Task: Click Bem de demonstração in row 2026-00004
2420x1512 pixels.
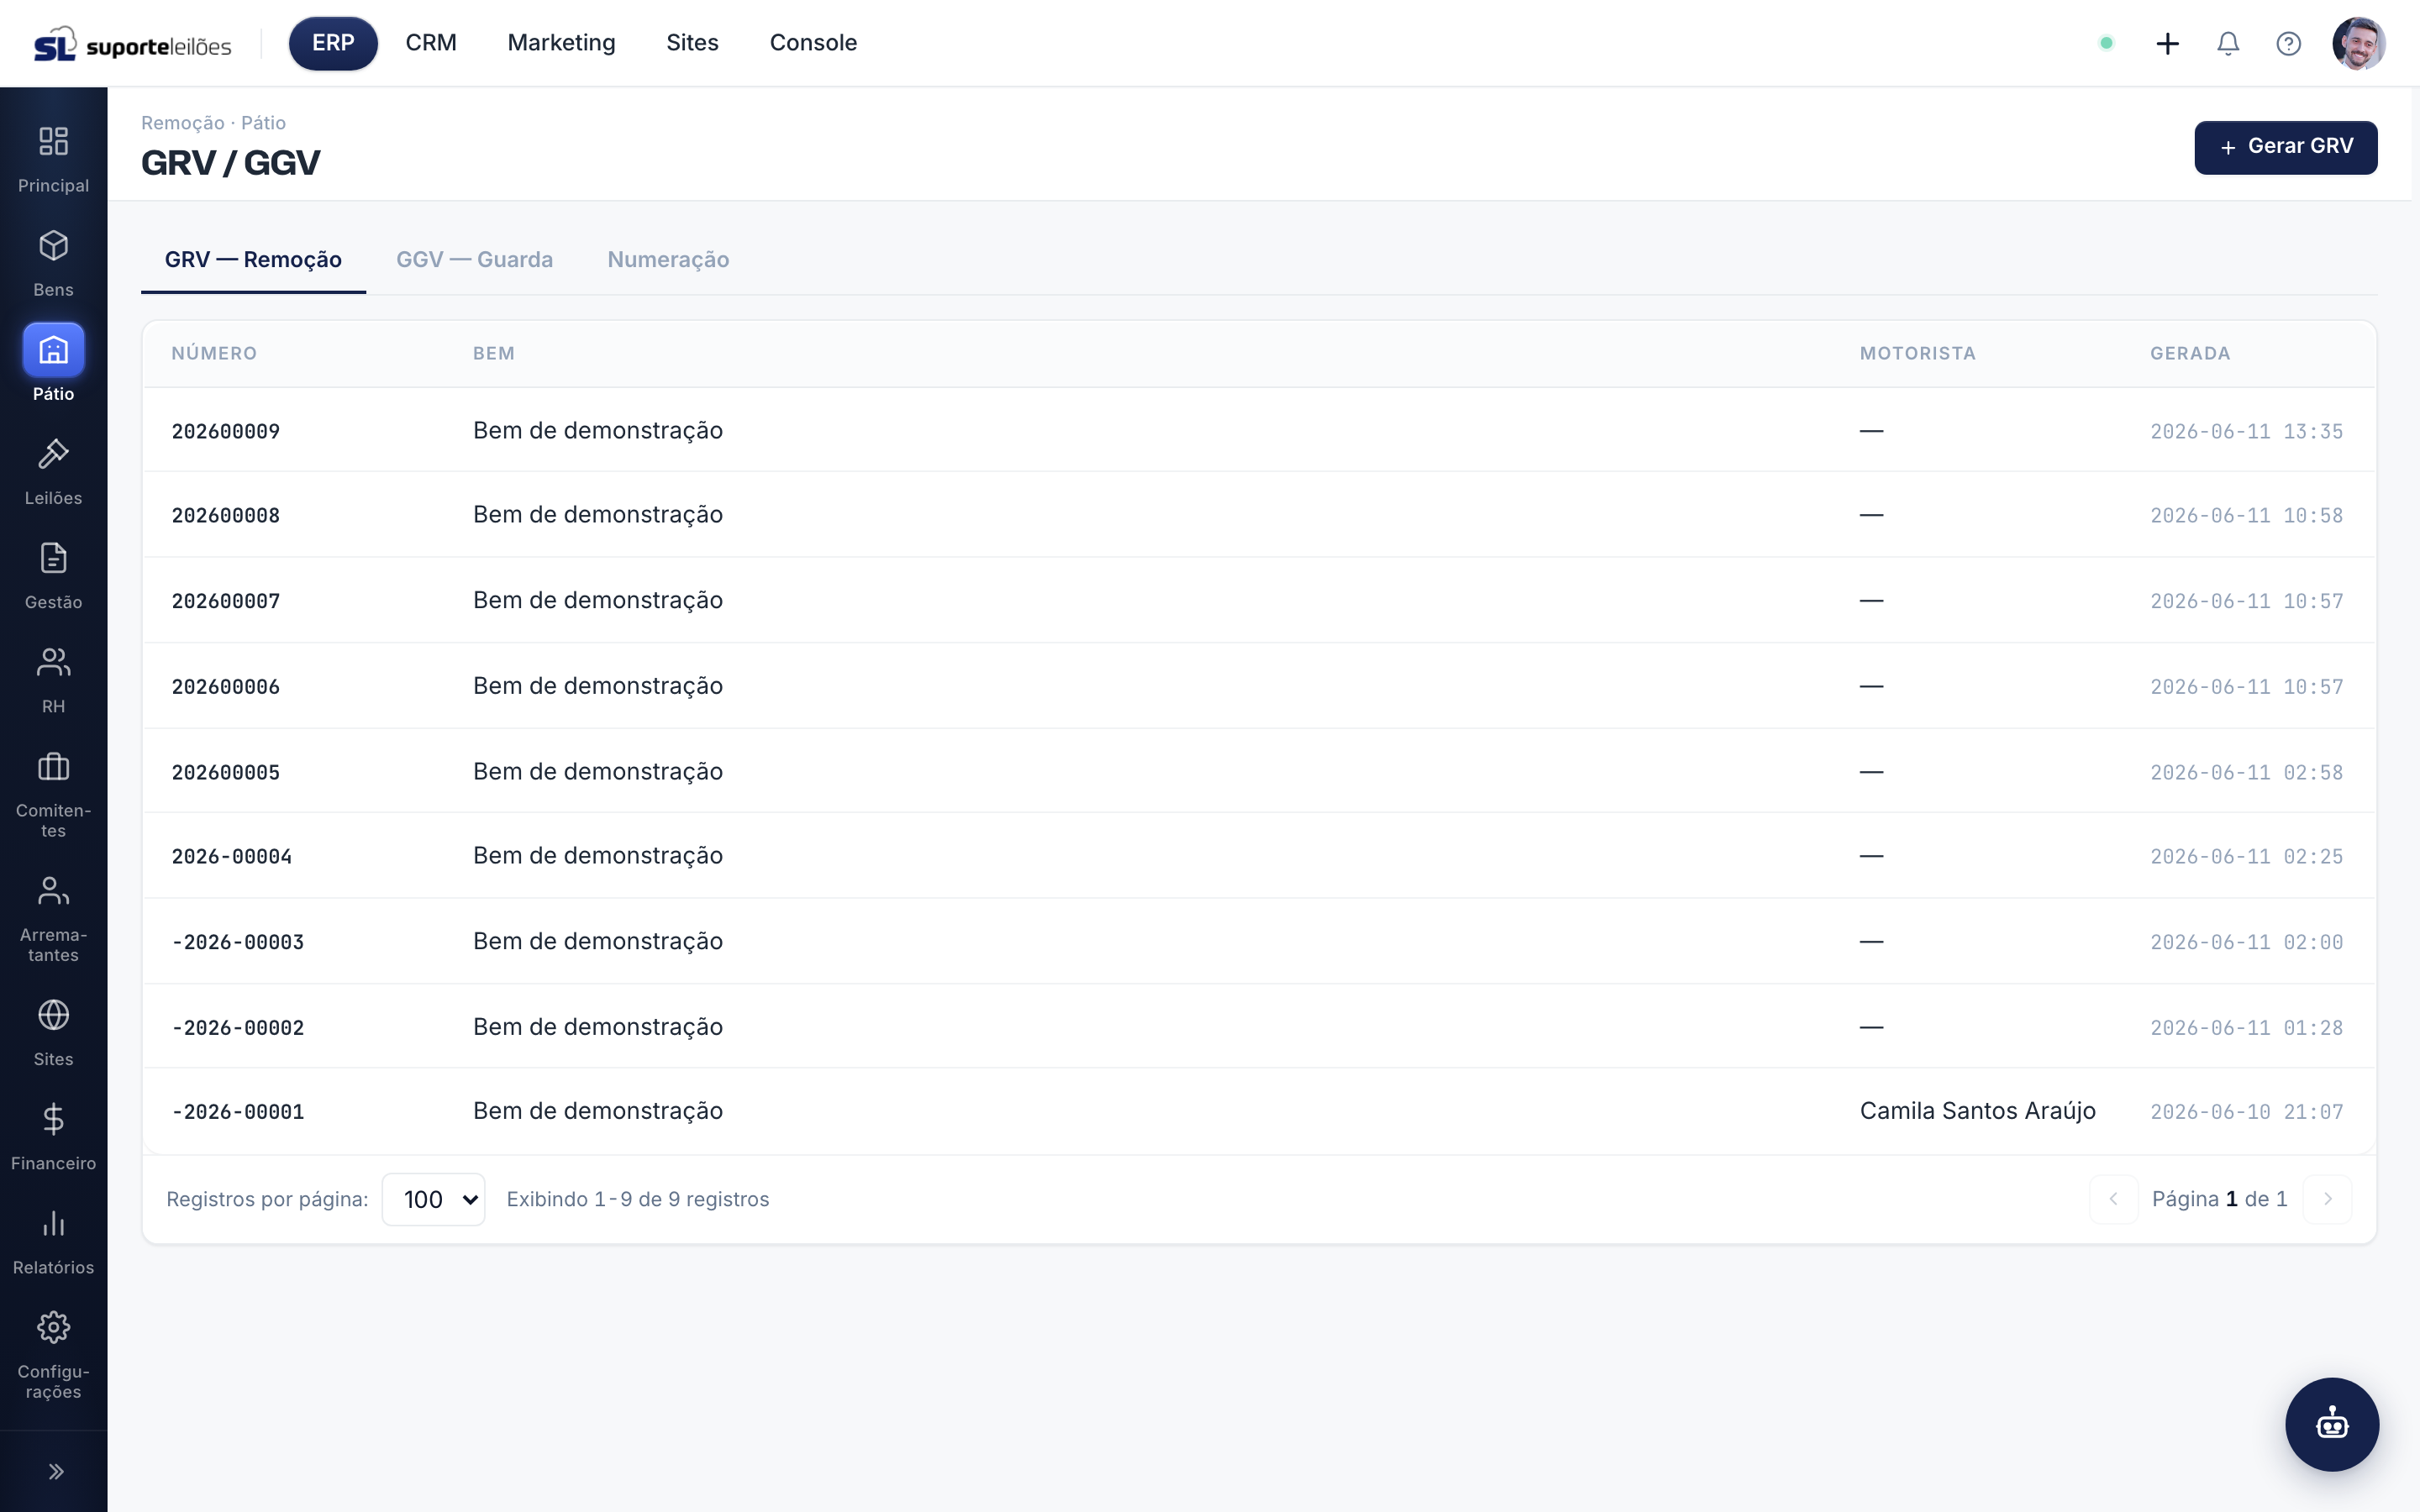Action: click(598, 856)
